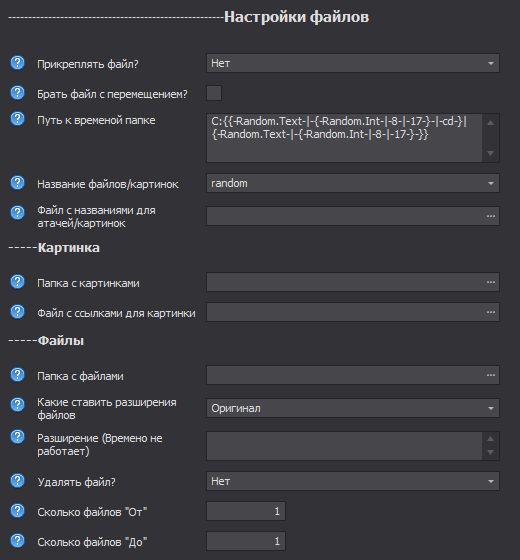Open help for Сколько файлов "До"
Image resolution: width=520 pixels, height=560 pixels.
coord(17,541)
